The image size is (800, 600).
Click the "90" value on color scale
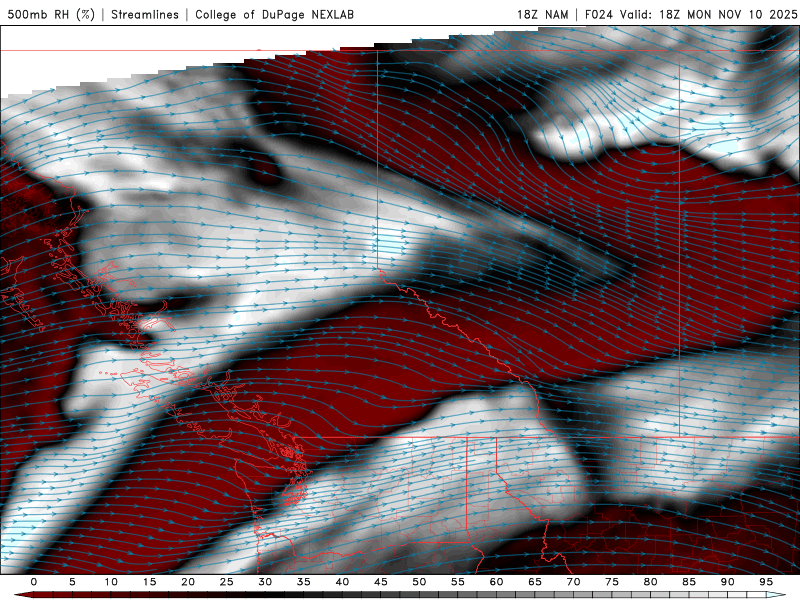click(x=728, y=582)
